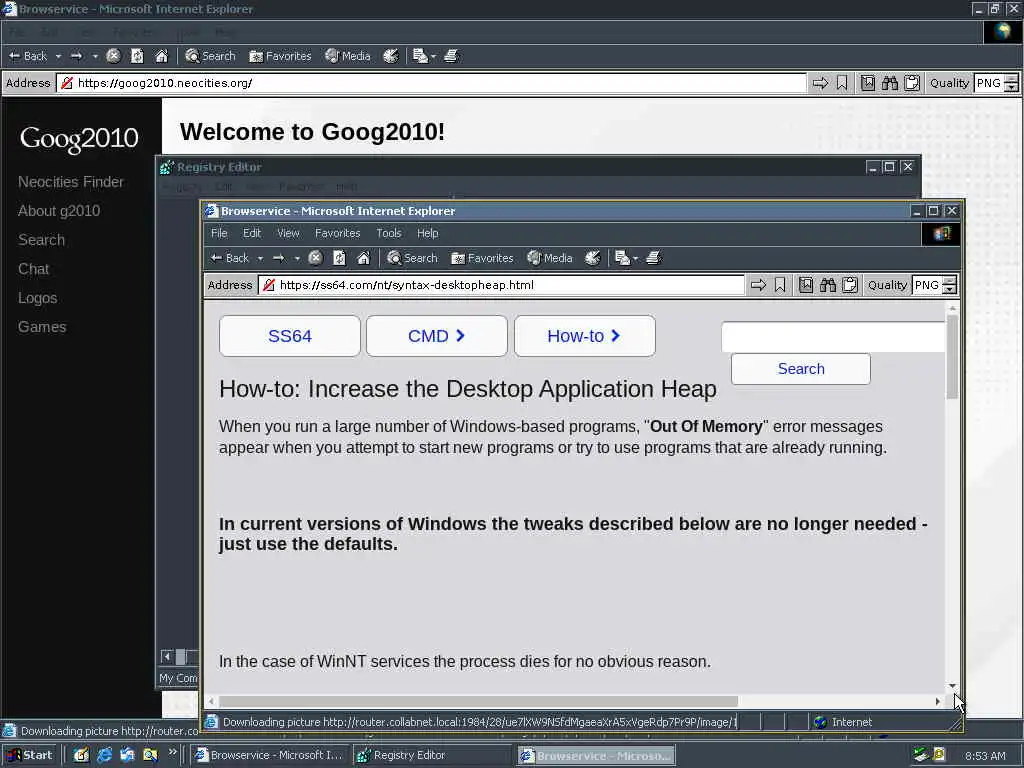This screenshot has height=768, width=1024.
Task: Click Refresh icon in background Goog2010 browser
Action: [137, 56]
